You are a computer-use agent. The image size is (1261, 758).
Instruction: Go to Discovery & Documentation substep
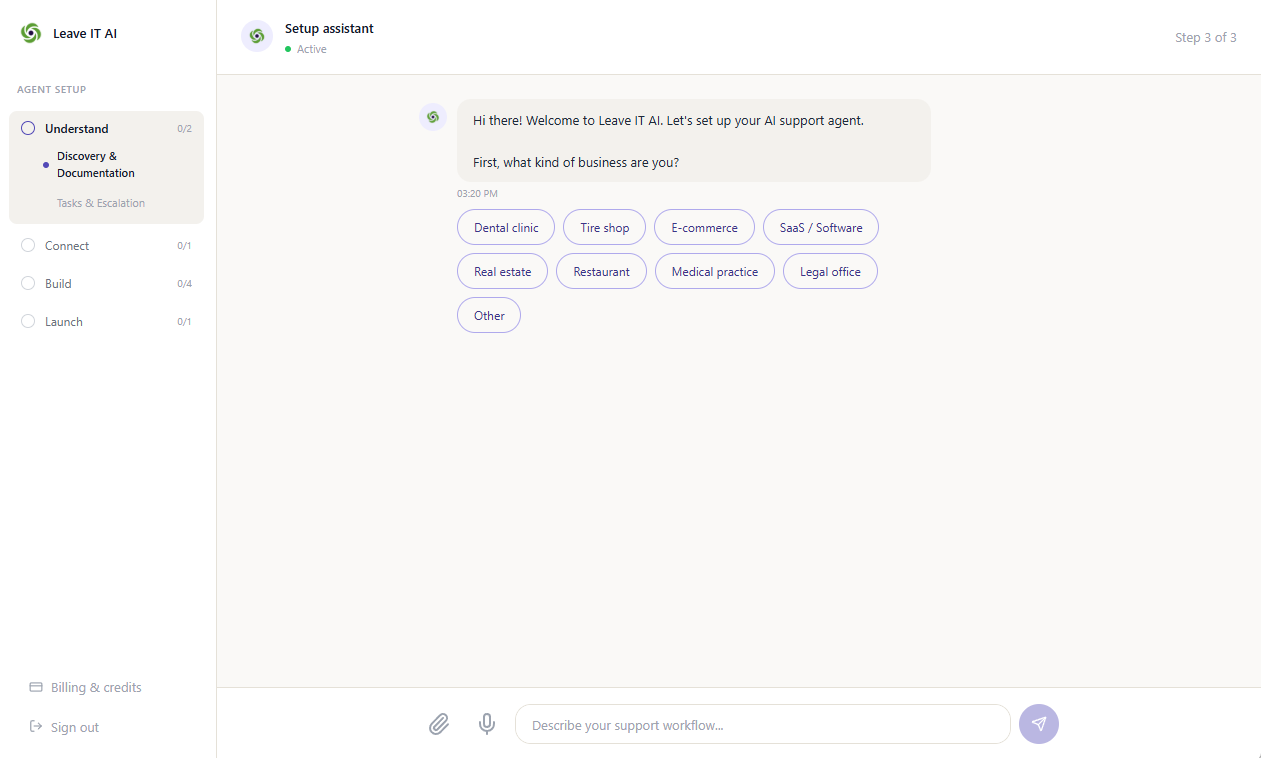coord(96,164)
